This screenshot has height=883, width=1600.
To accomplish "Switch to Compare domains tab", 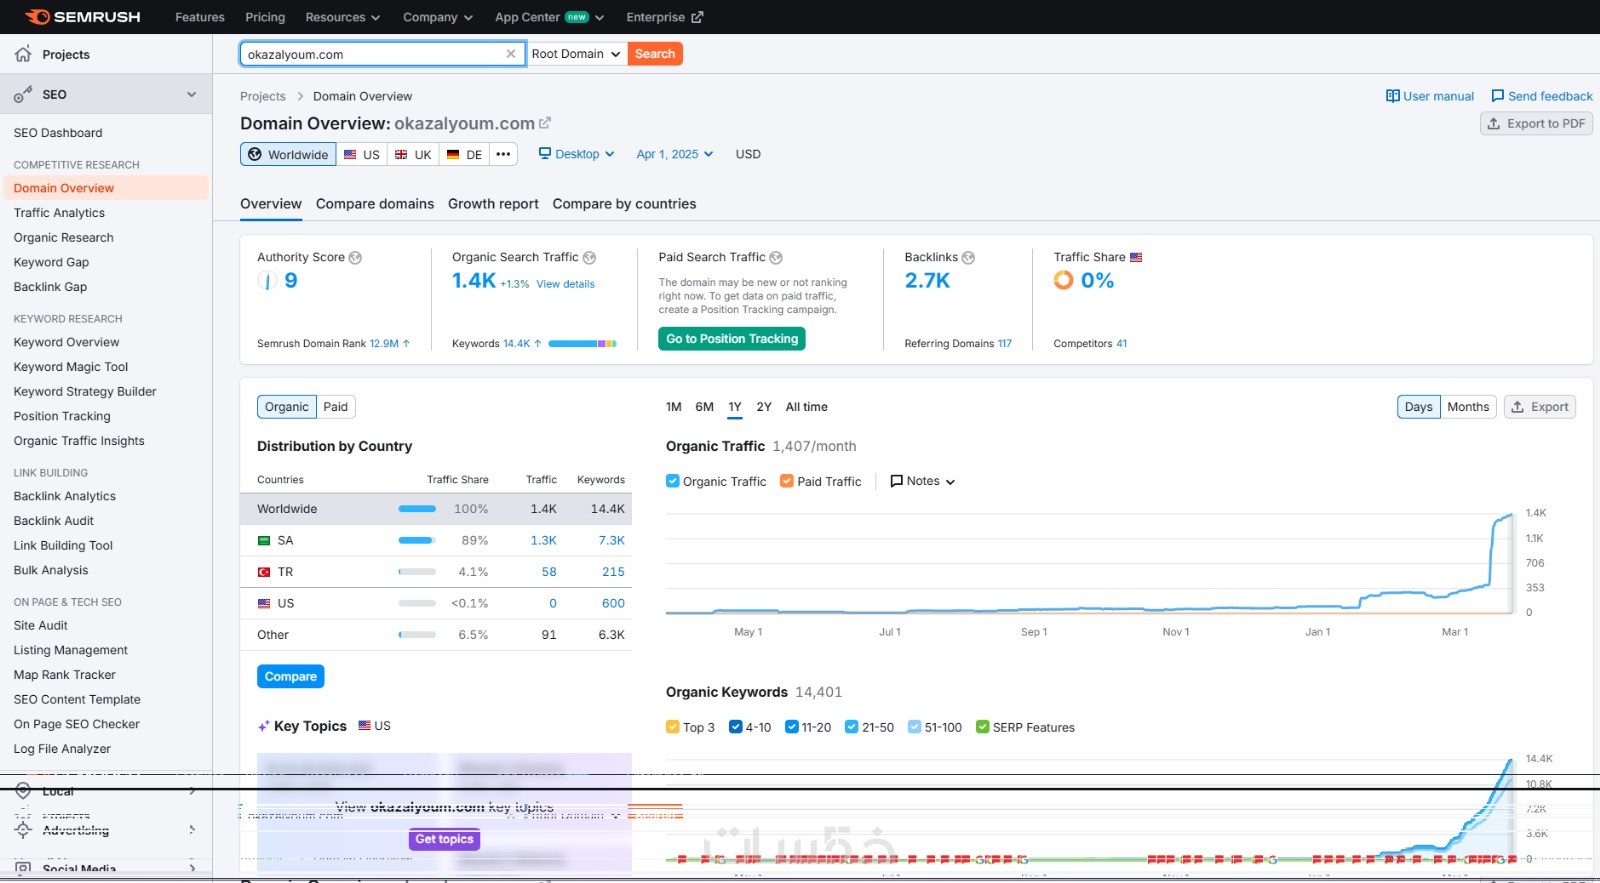I will coord(375,204).
